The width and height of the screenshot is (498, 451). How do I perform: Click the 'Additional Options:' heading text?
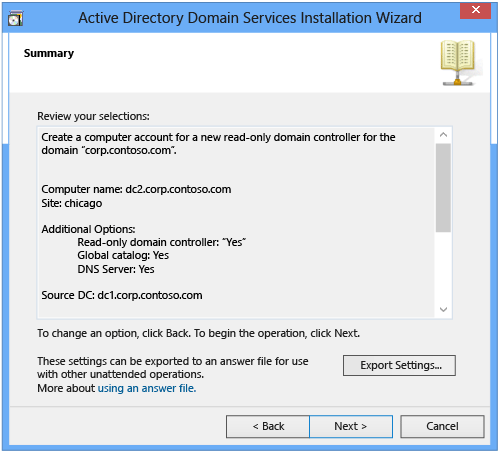coord(88,229)
